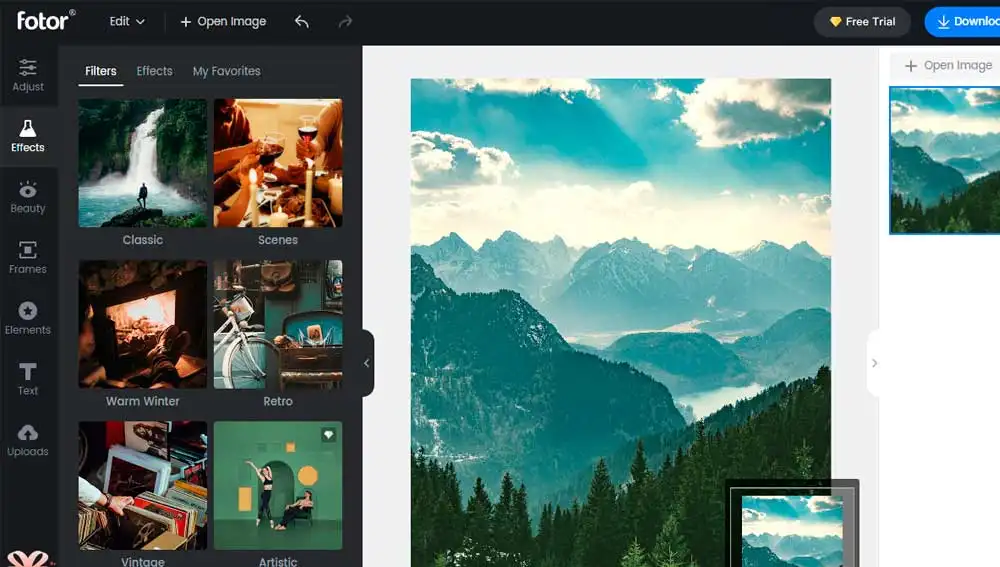Expand the Edit dropdown menu

point(127,21)
